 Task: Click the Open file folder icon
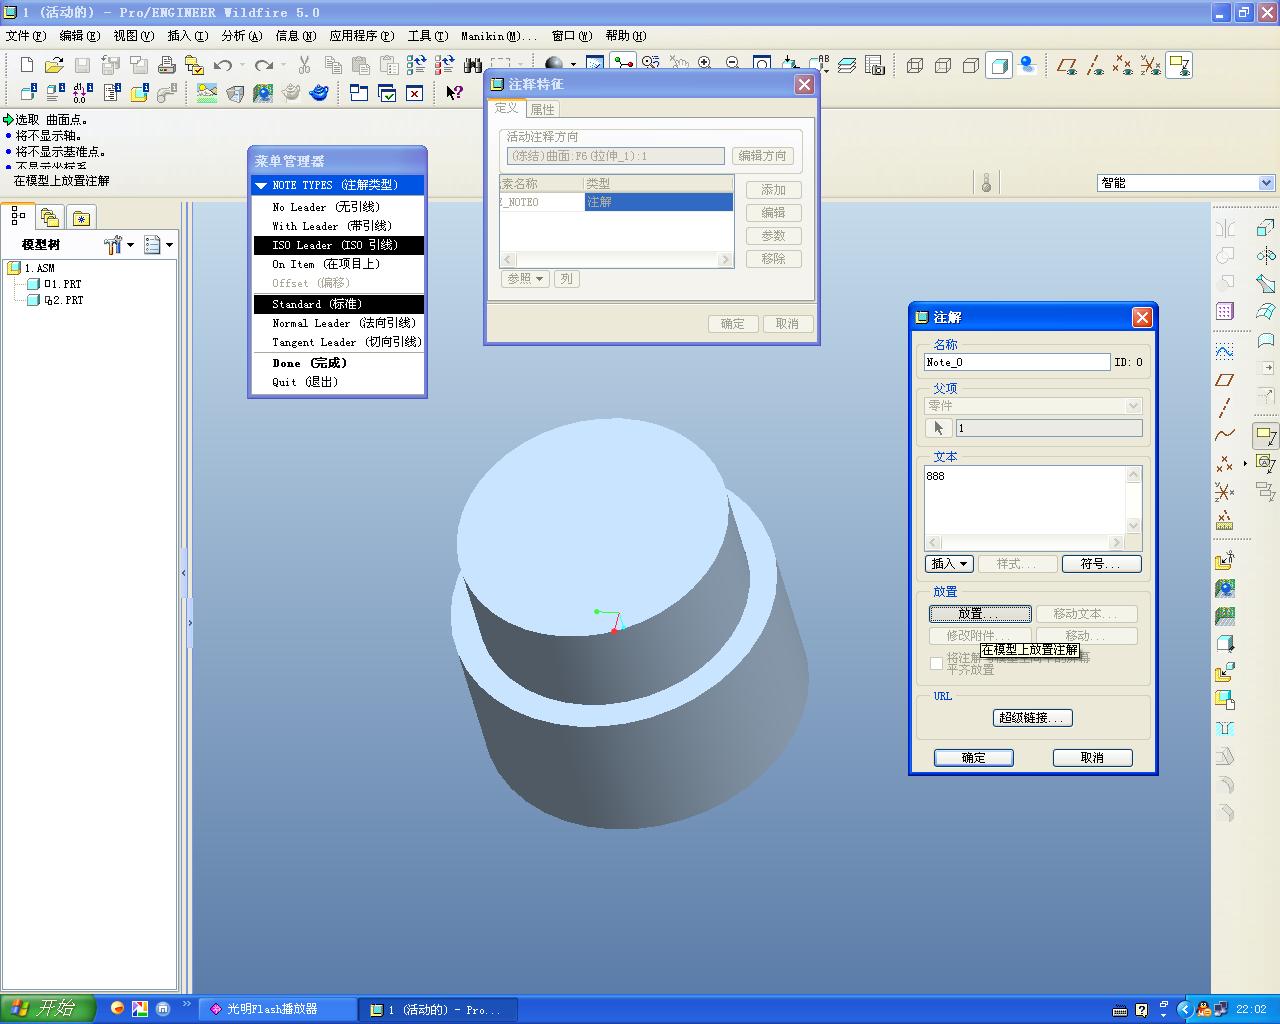pos(54,66)
